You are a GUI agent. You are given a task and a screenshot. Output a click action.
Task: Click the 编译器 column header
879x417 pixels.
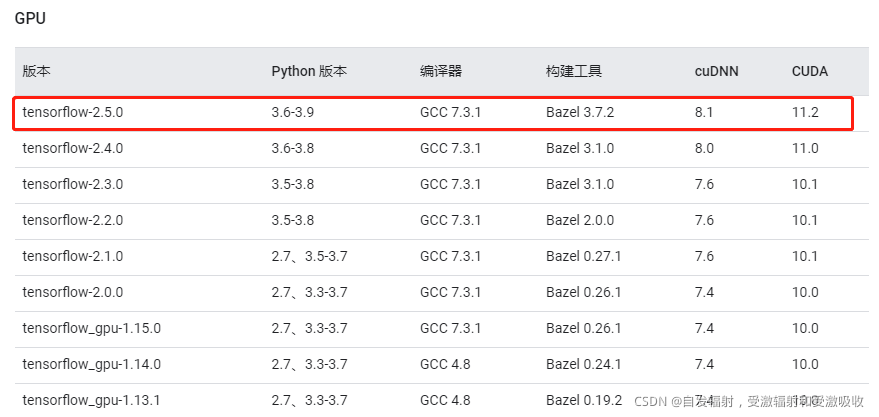(441, 71)
